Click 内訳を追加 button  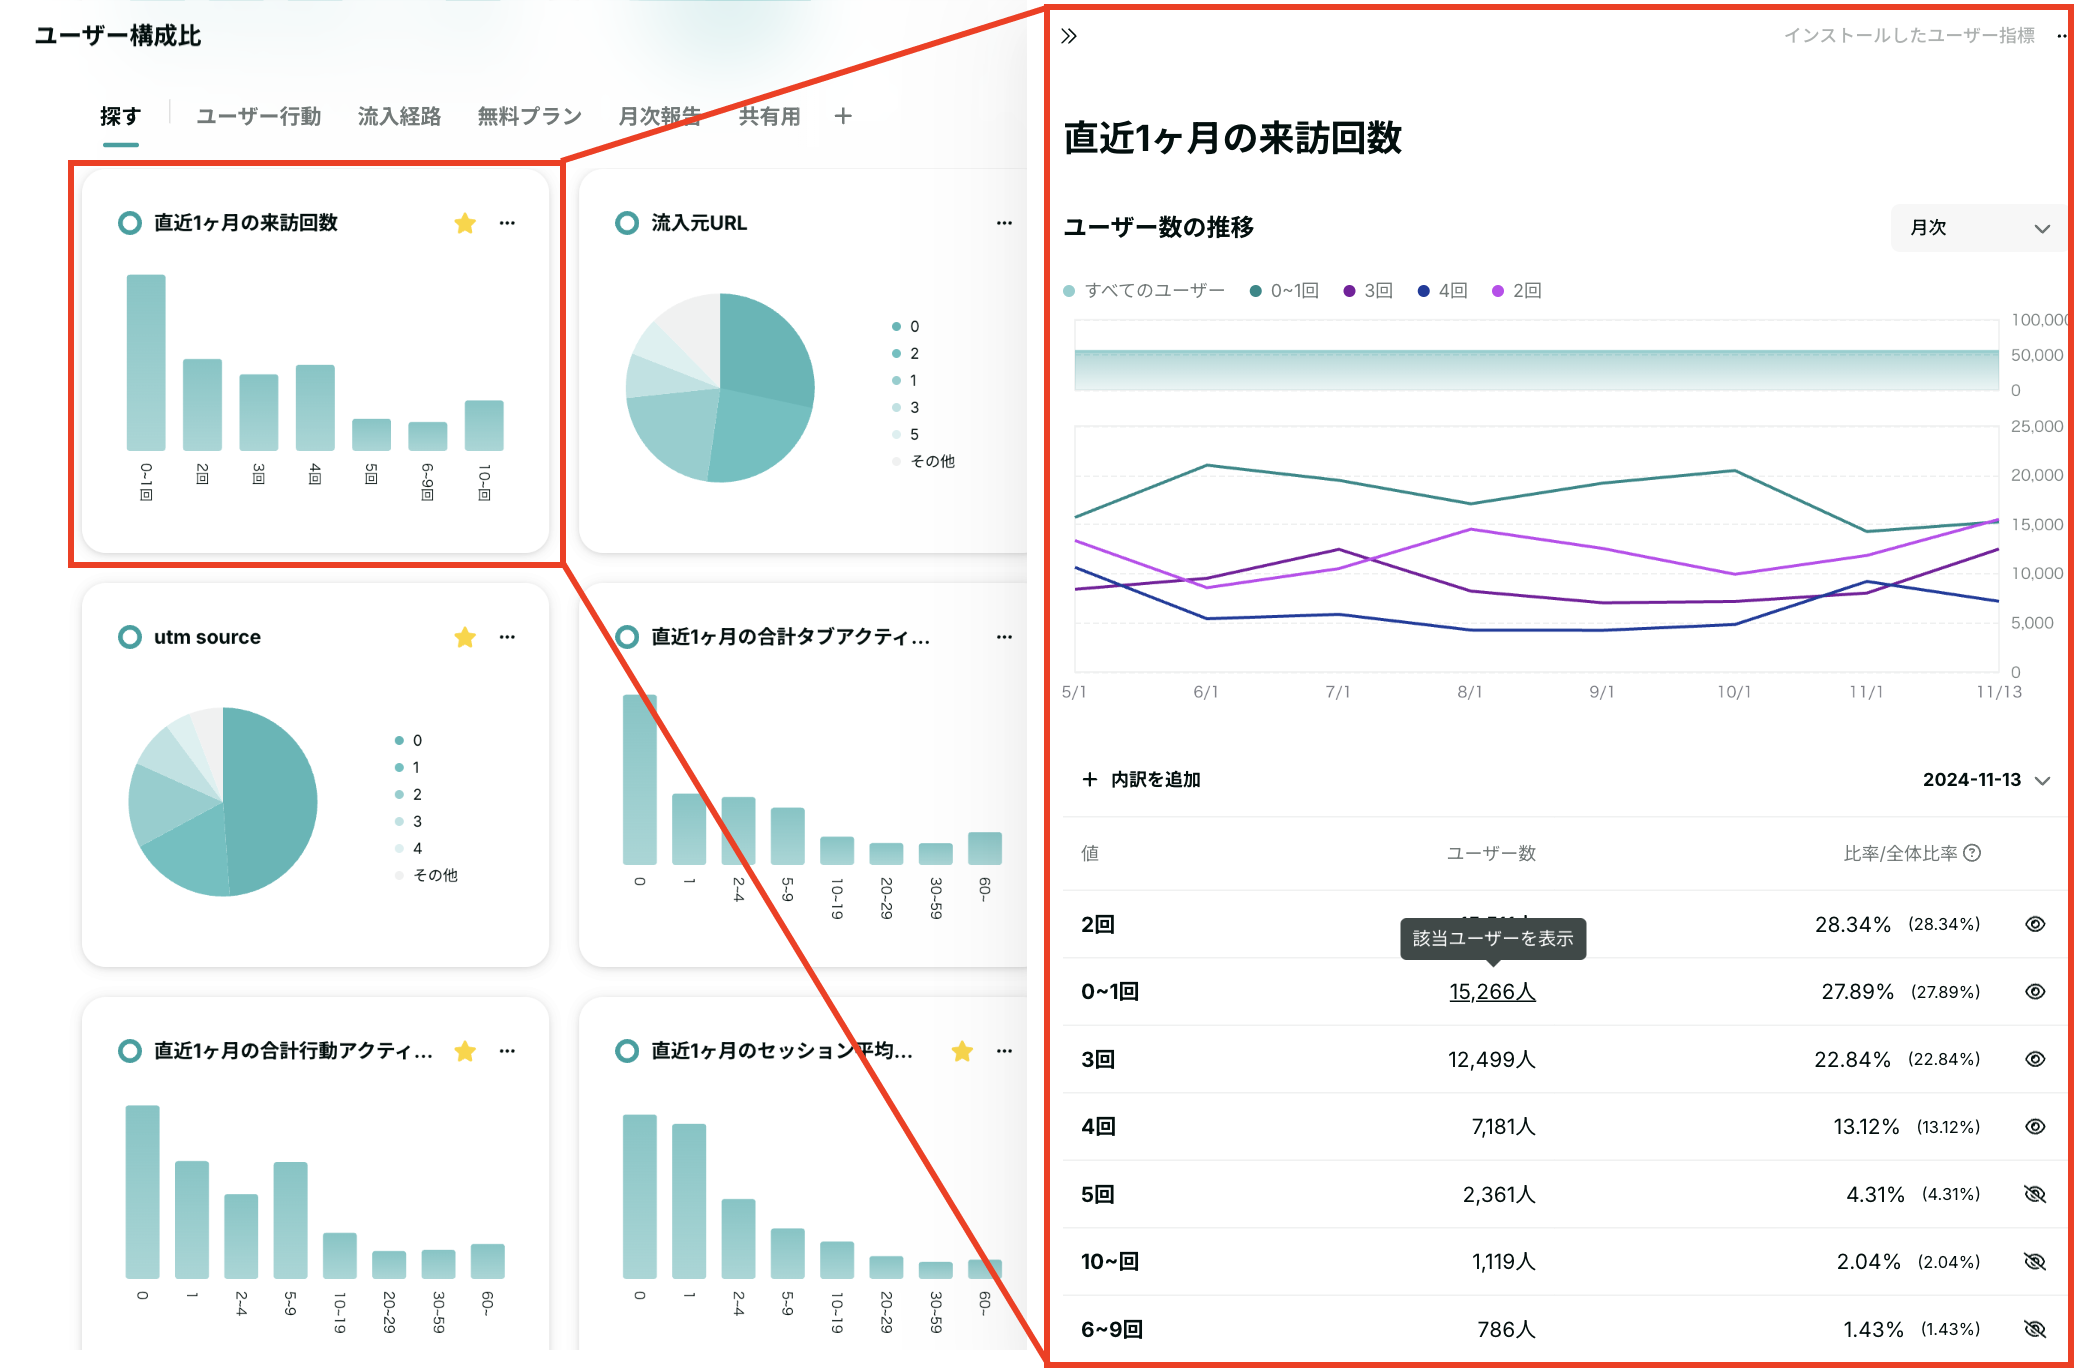tap(1141, 780)
